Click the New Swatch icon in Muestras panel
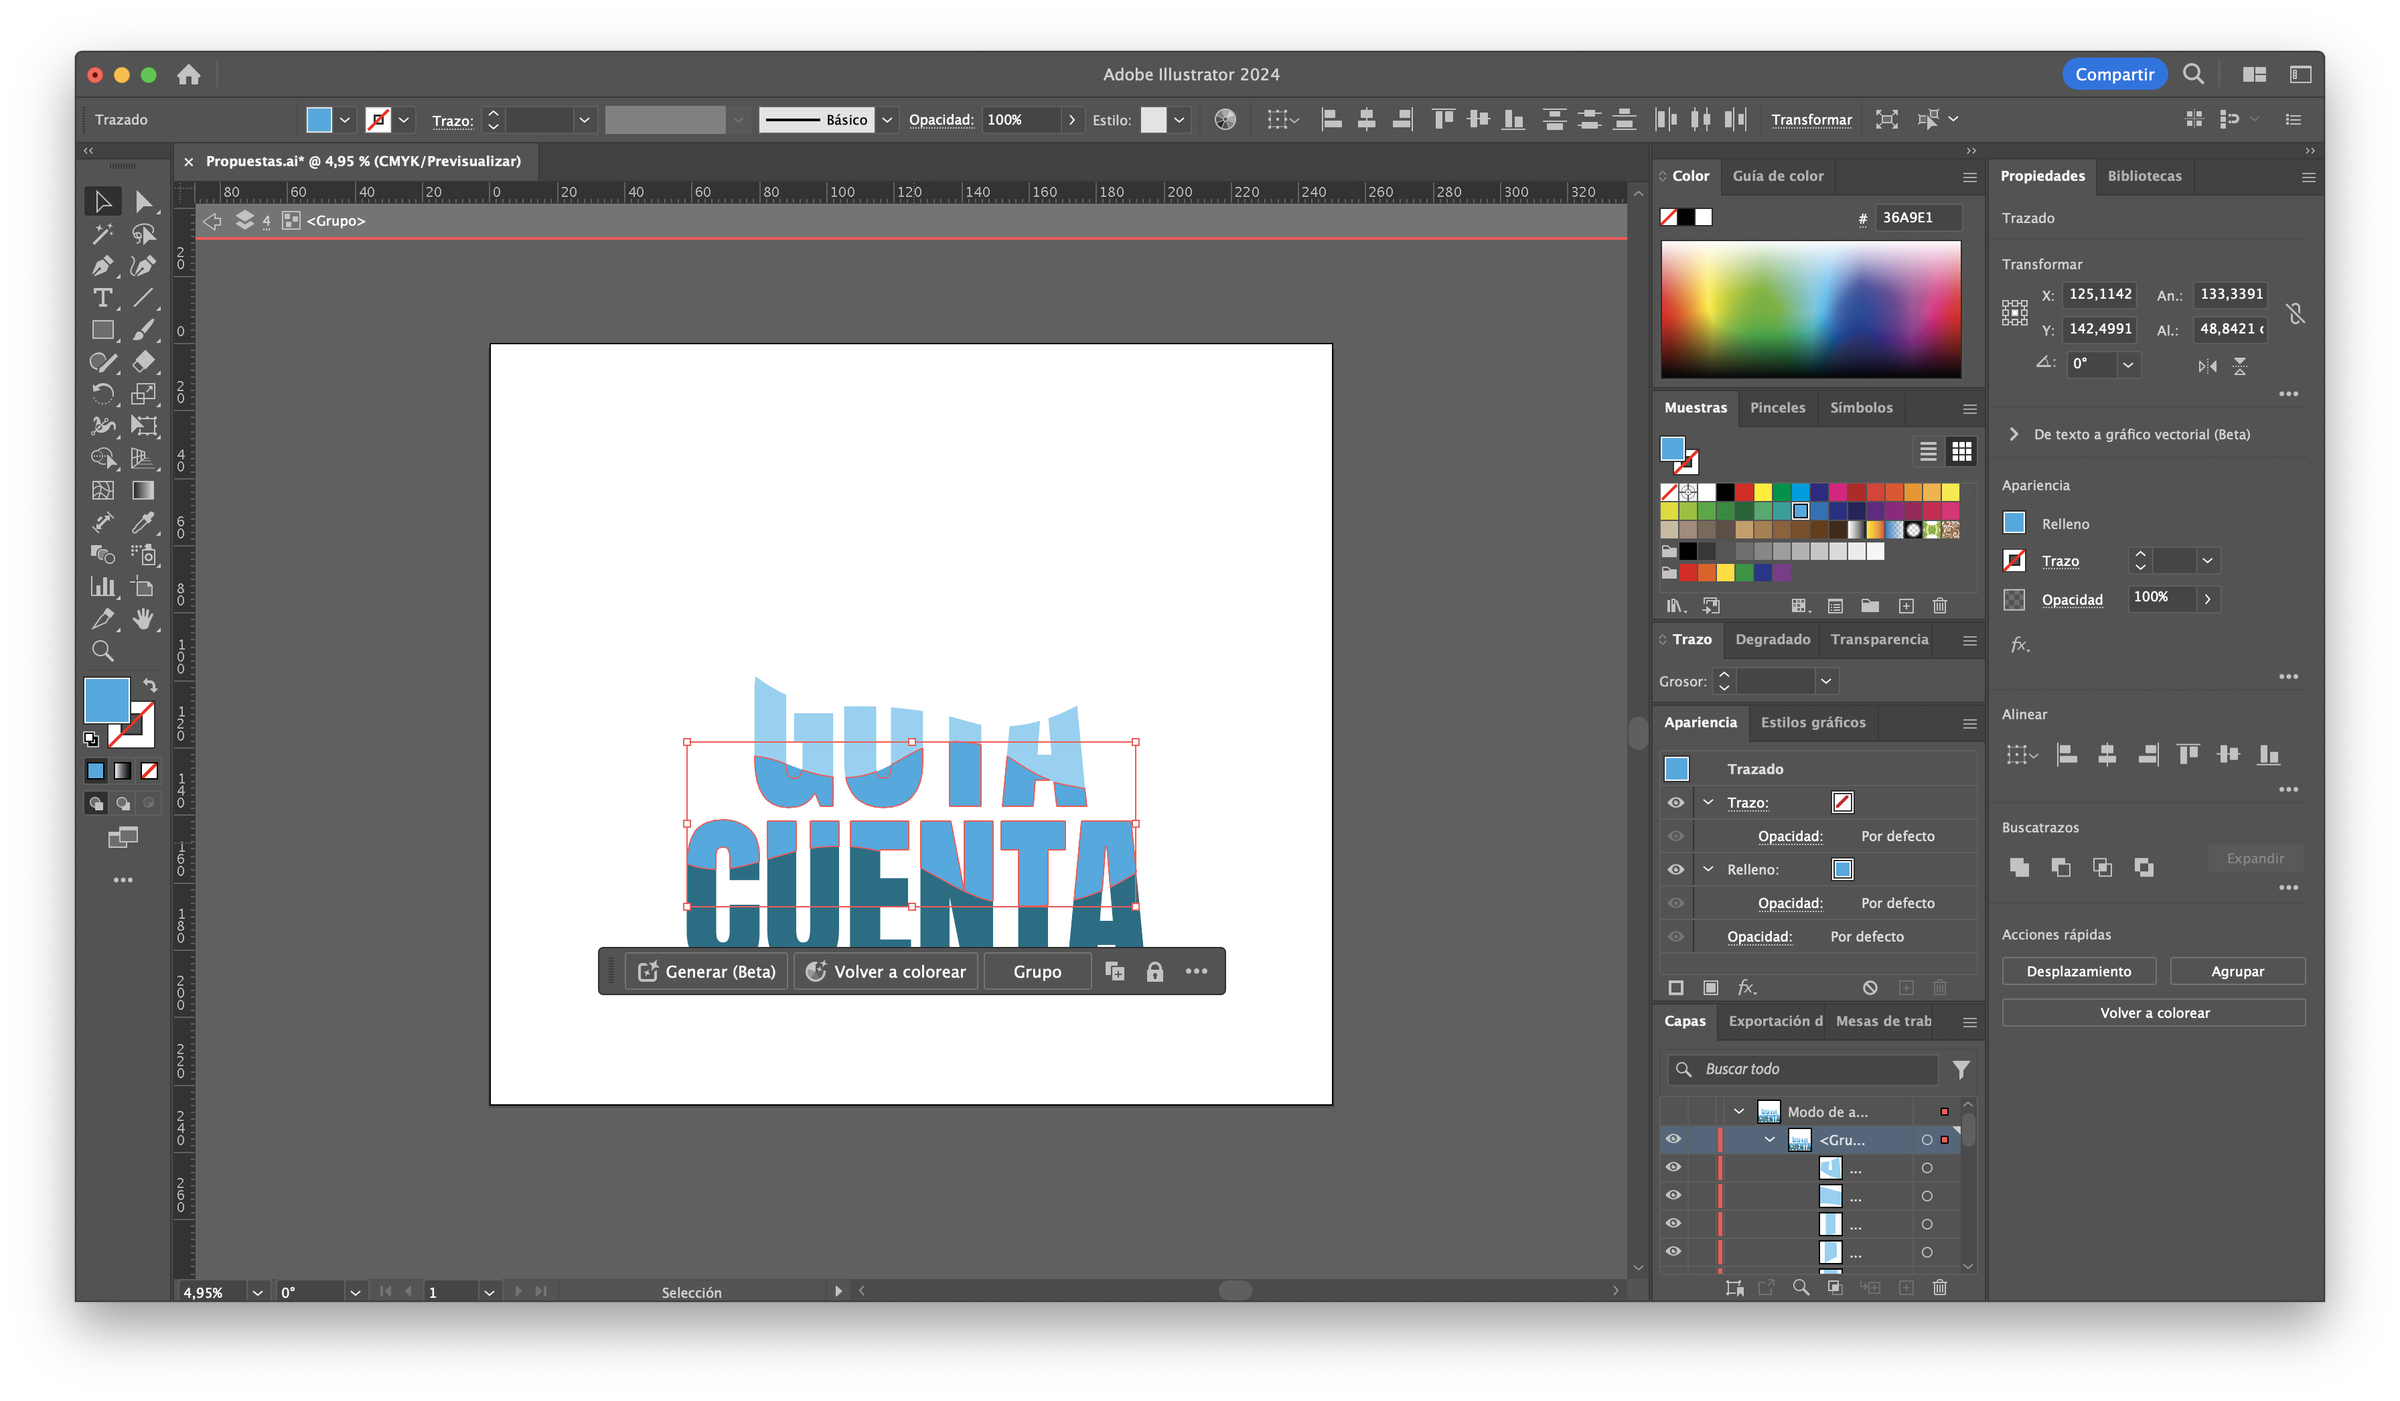 [x=1906, y=606]
